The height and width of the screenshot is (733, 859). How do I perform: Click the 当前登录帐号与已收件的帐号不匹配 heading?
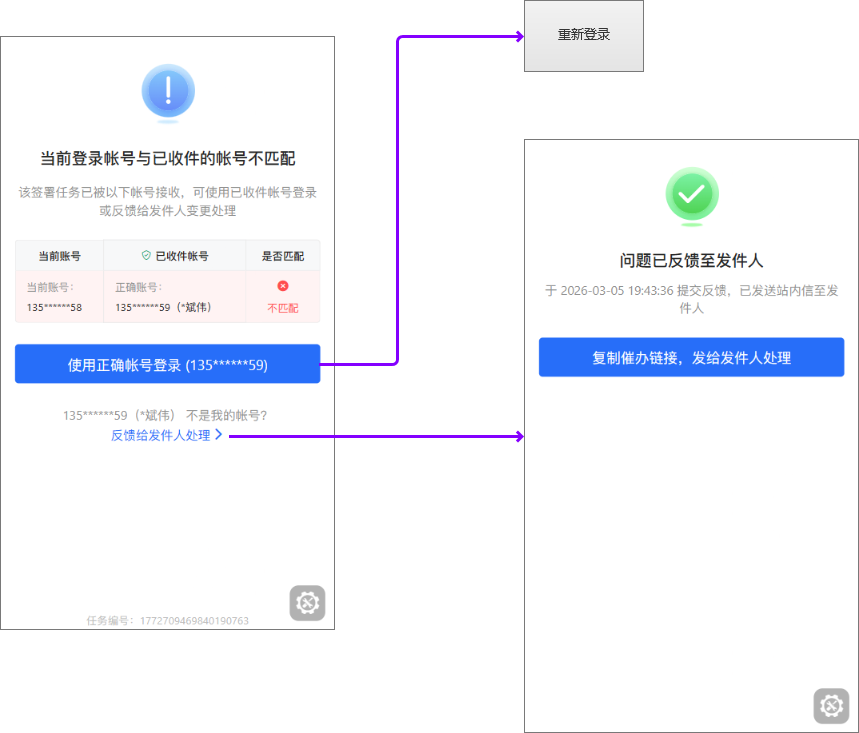(x=167, y=158)
